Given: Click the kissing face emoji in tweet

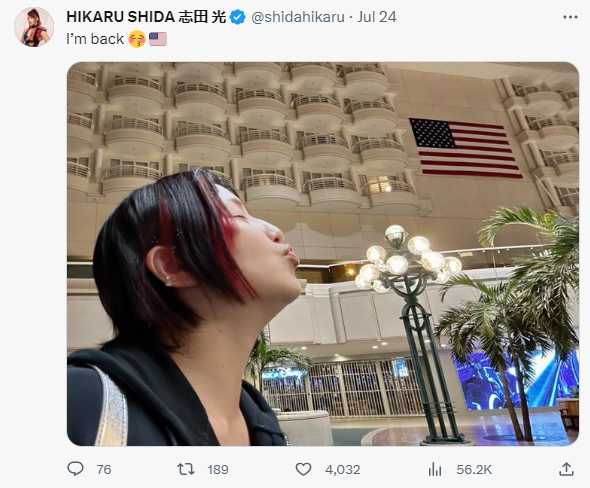Looking at the screenshot, I should 137,39.
